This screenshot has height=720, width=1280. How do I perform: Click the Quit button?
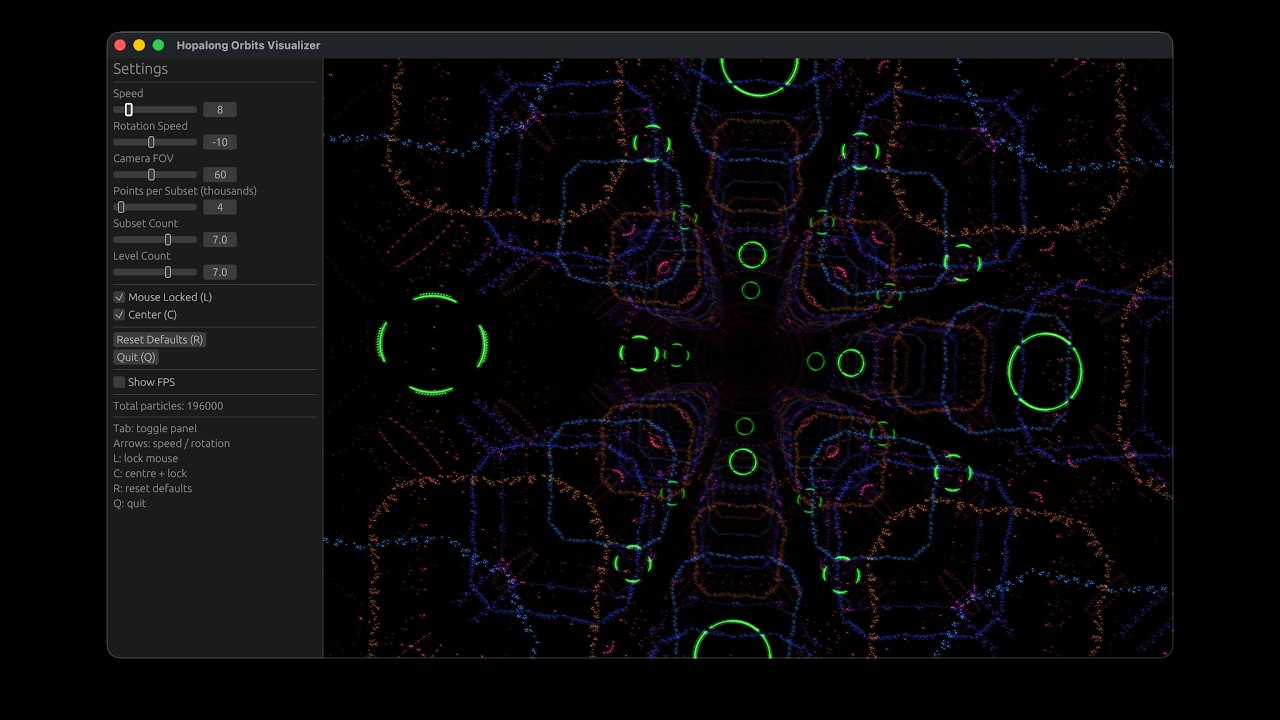[135, 357]
